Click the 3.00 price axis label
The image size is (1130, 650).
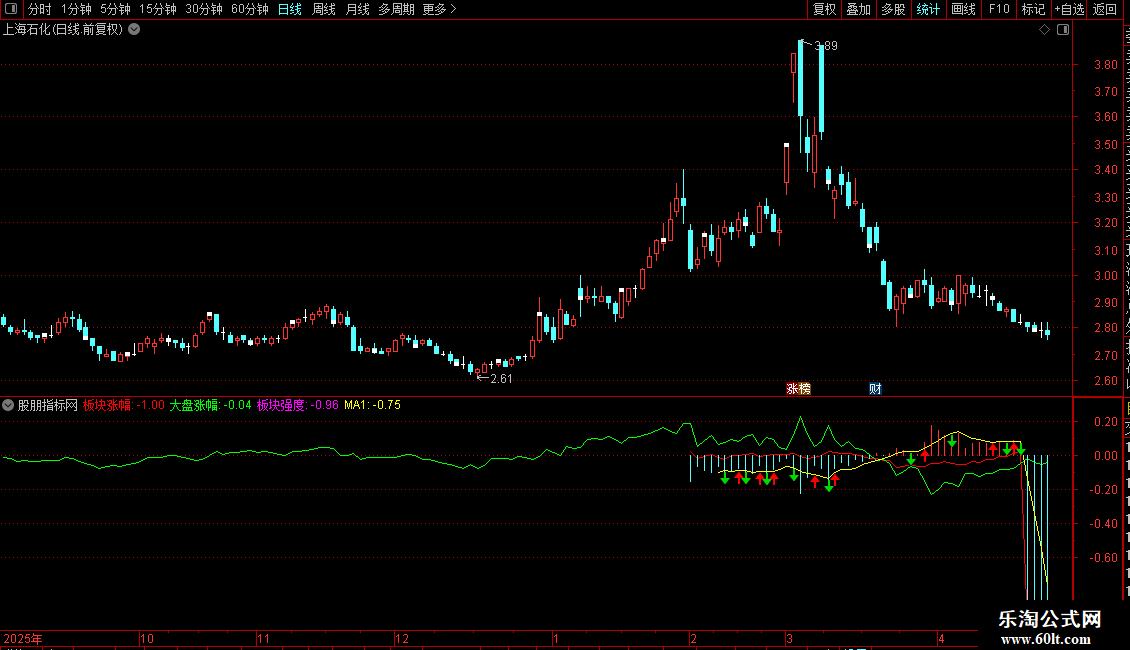click(x=1105, y=275)
